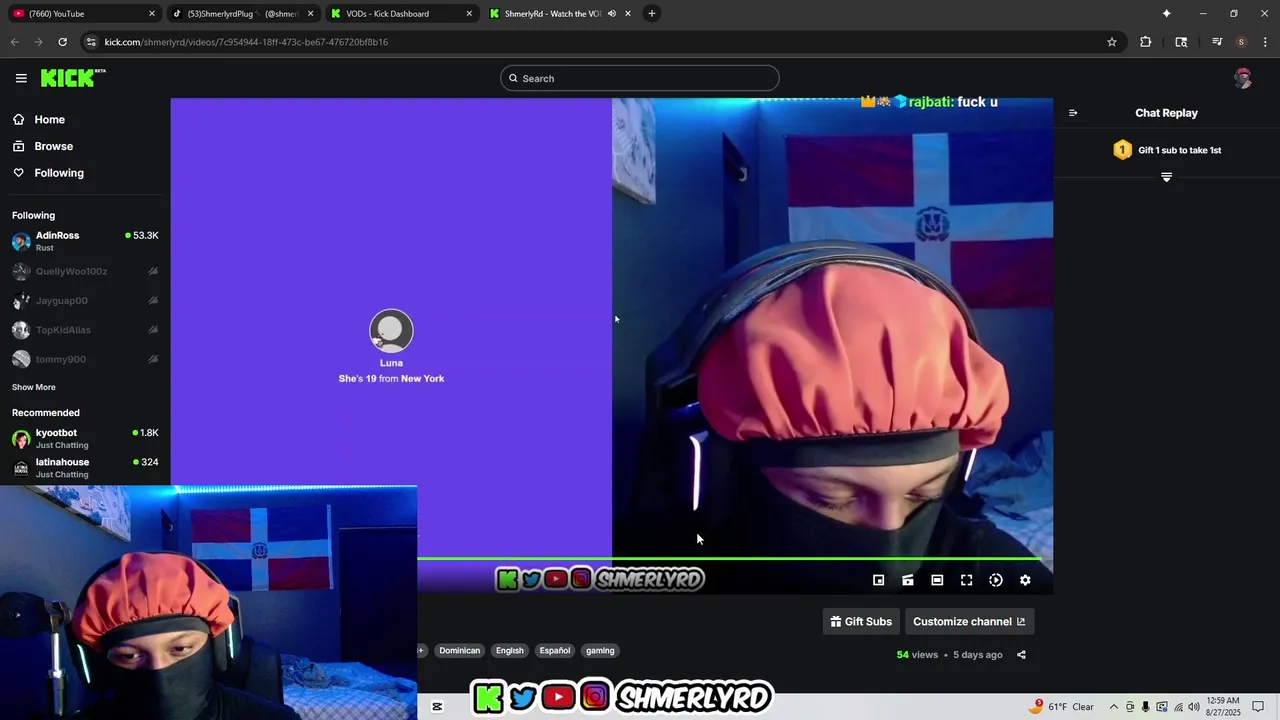Go back in browser history

click(14, 42)
